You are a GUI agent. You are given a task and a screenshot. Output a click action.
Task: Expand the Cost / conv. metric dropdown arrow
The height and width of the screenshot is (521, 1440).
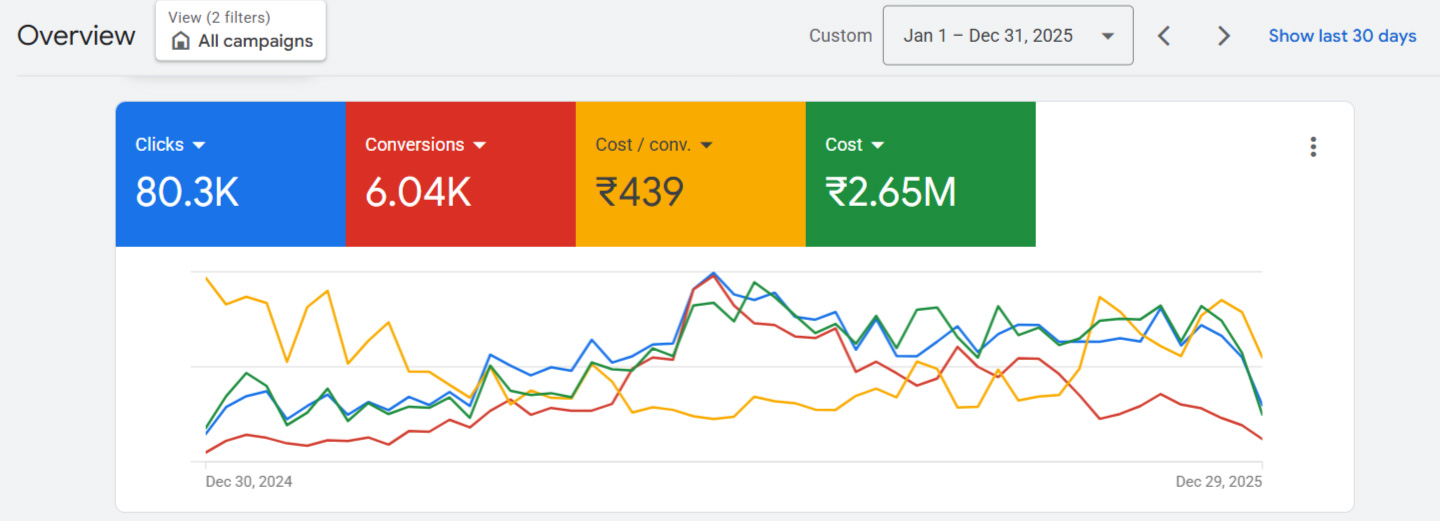click(x=707, y=145)
